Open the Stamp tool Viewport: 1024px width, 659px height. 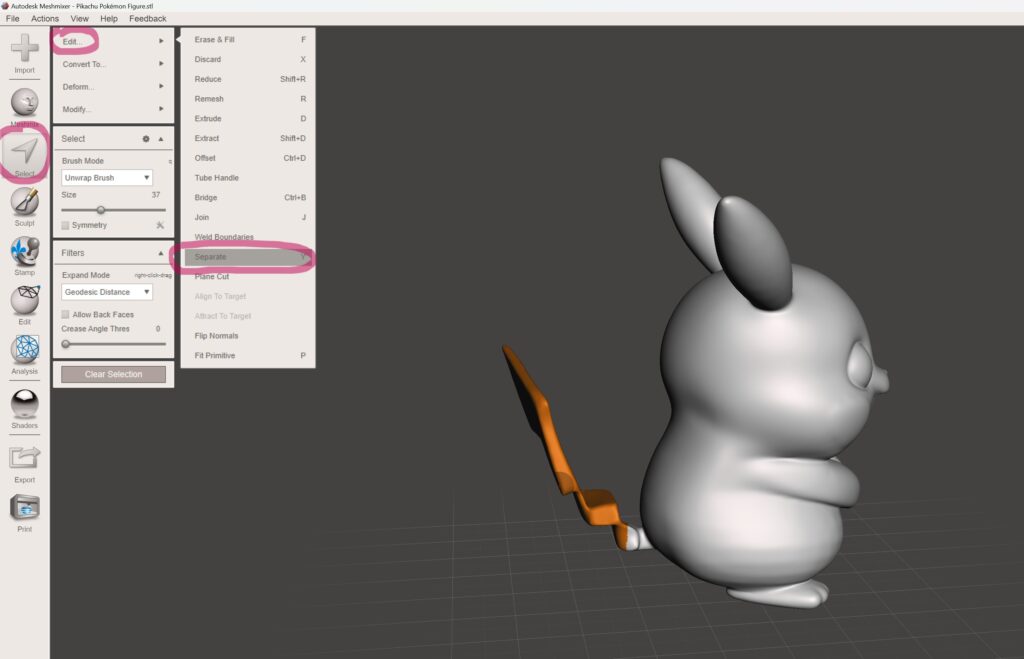[x=25, y=252]
